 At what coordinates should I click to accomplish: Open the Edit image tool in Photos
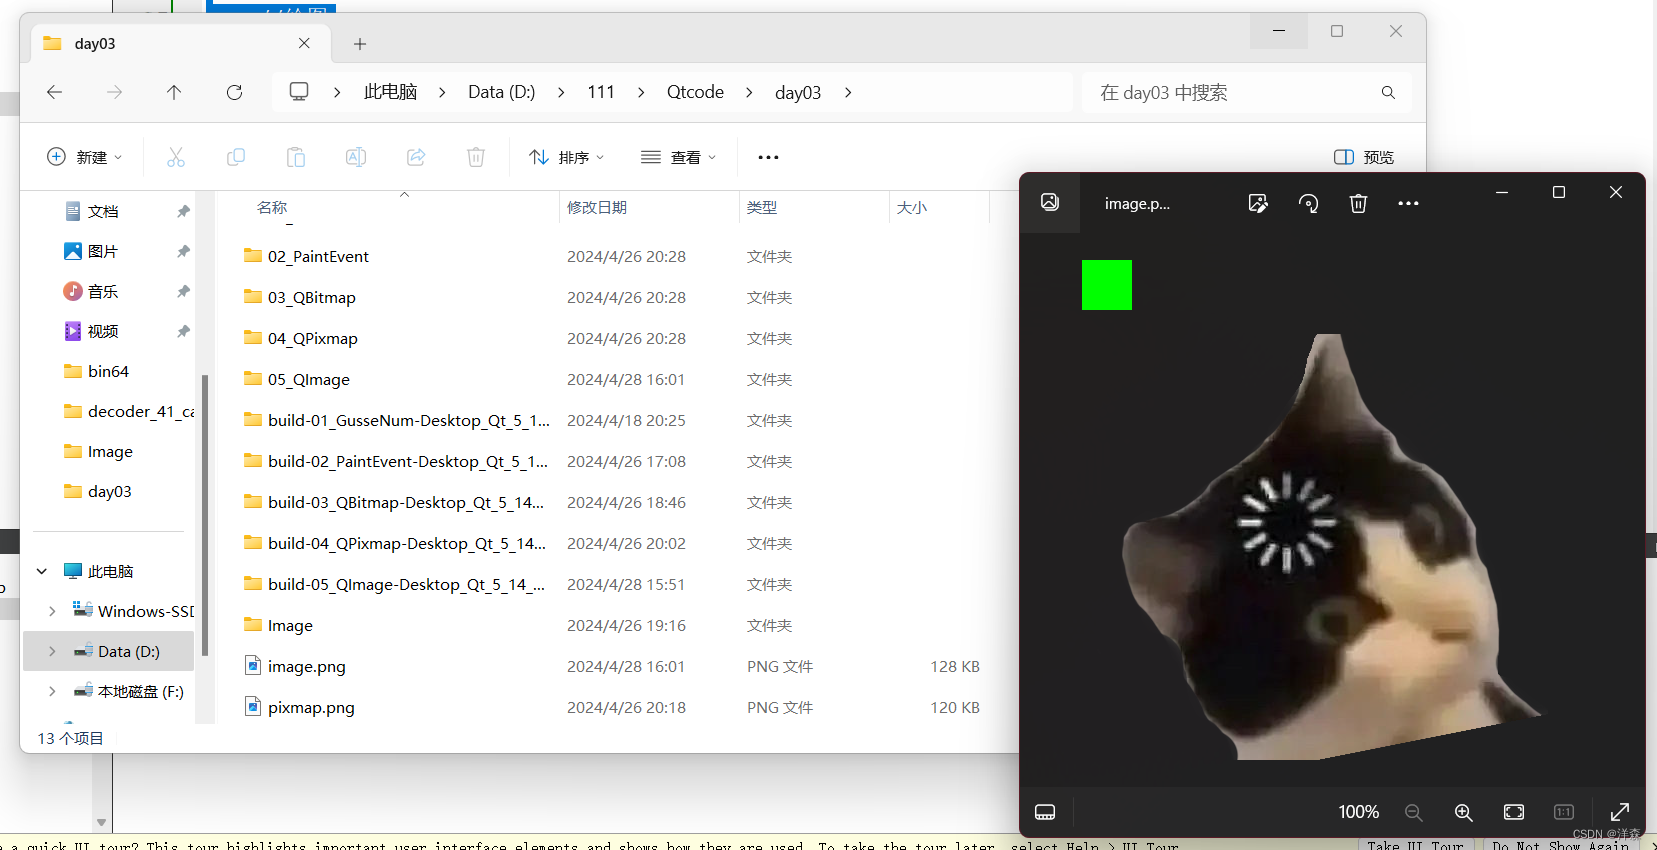click(1258, 203)
